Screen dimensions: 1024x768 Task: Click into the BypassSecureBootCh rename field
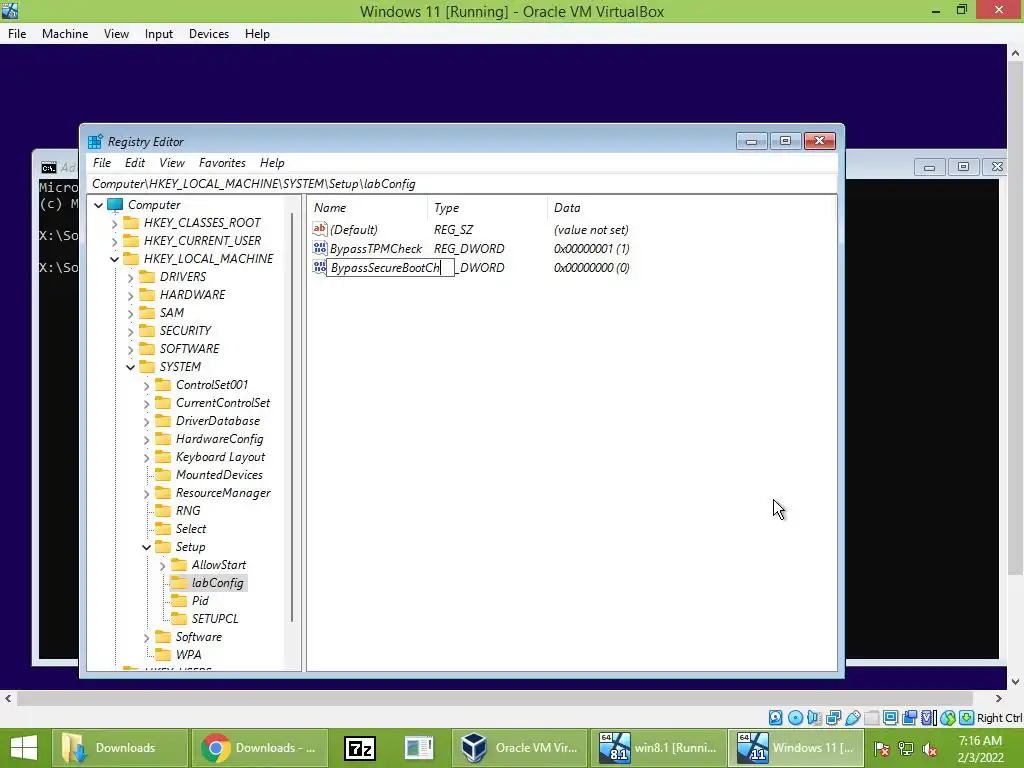(x=390, y=268)
